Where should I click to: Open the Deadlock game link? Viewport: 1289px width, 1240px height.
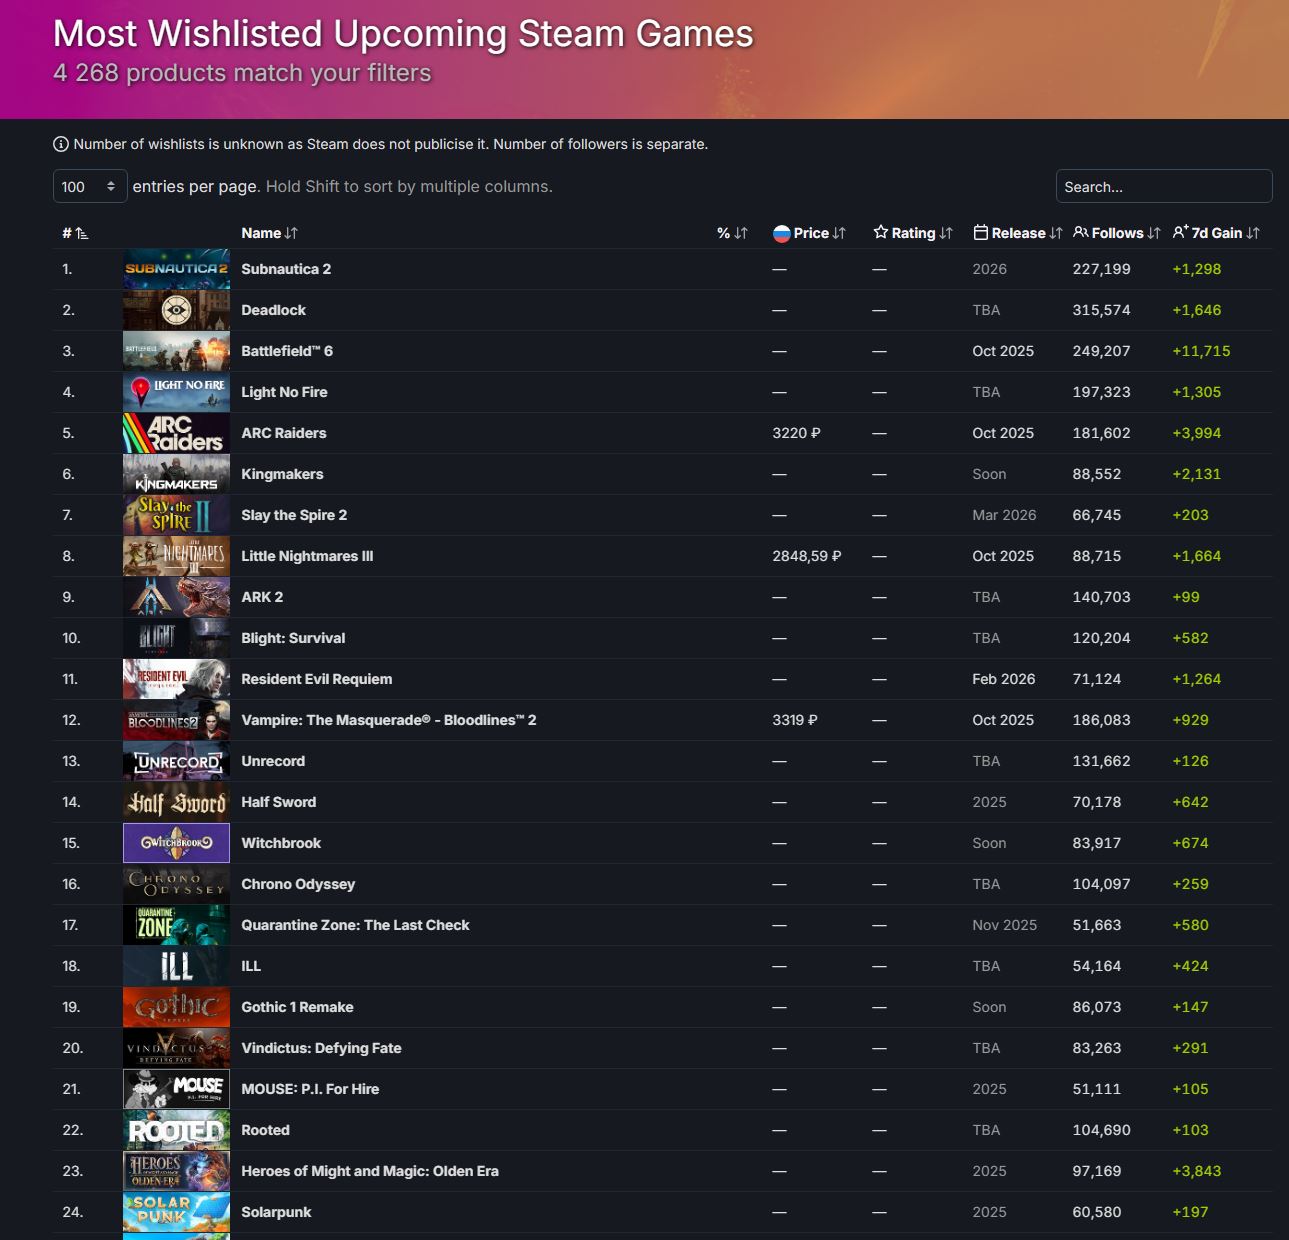click(x=274, y=310)
